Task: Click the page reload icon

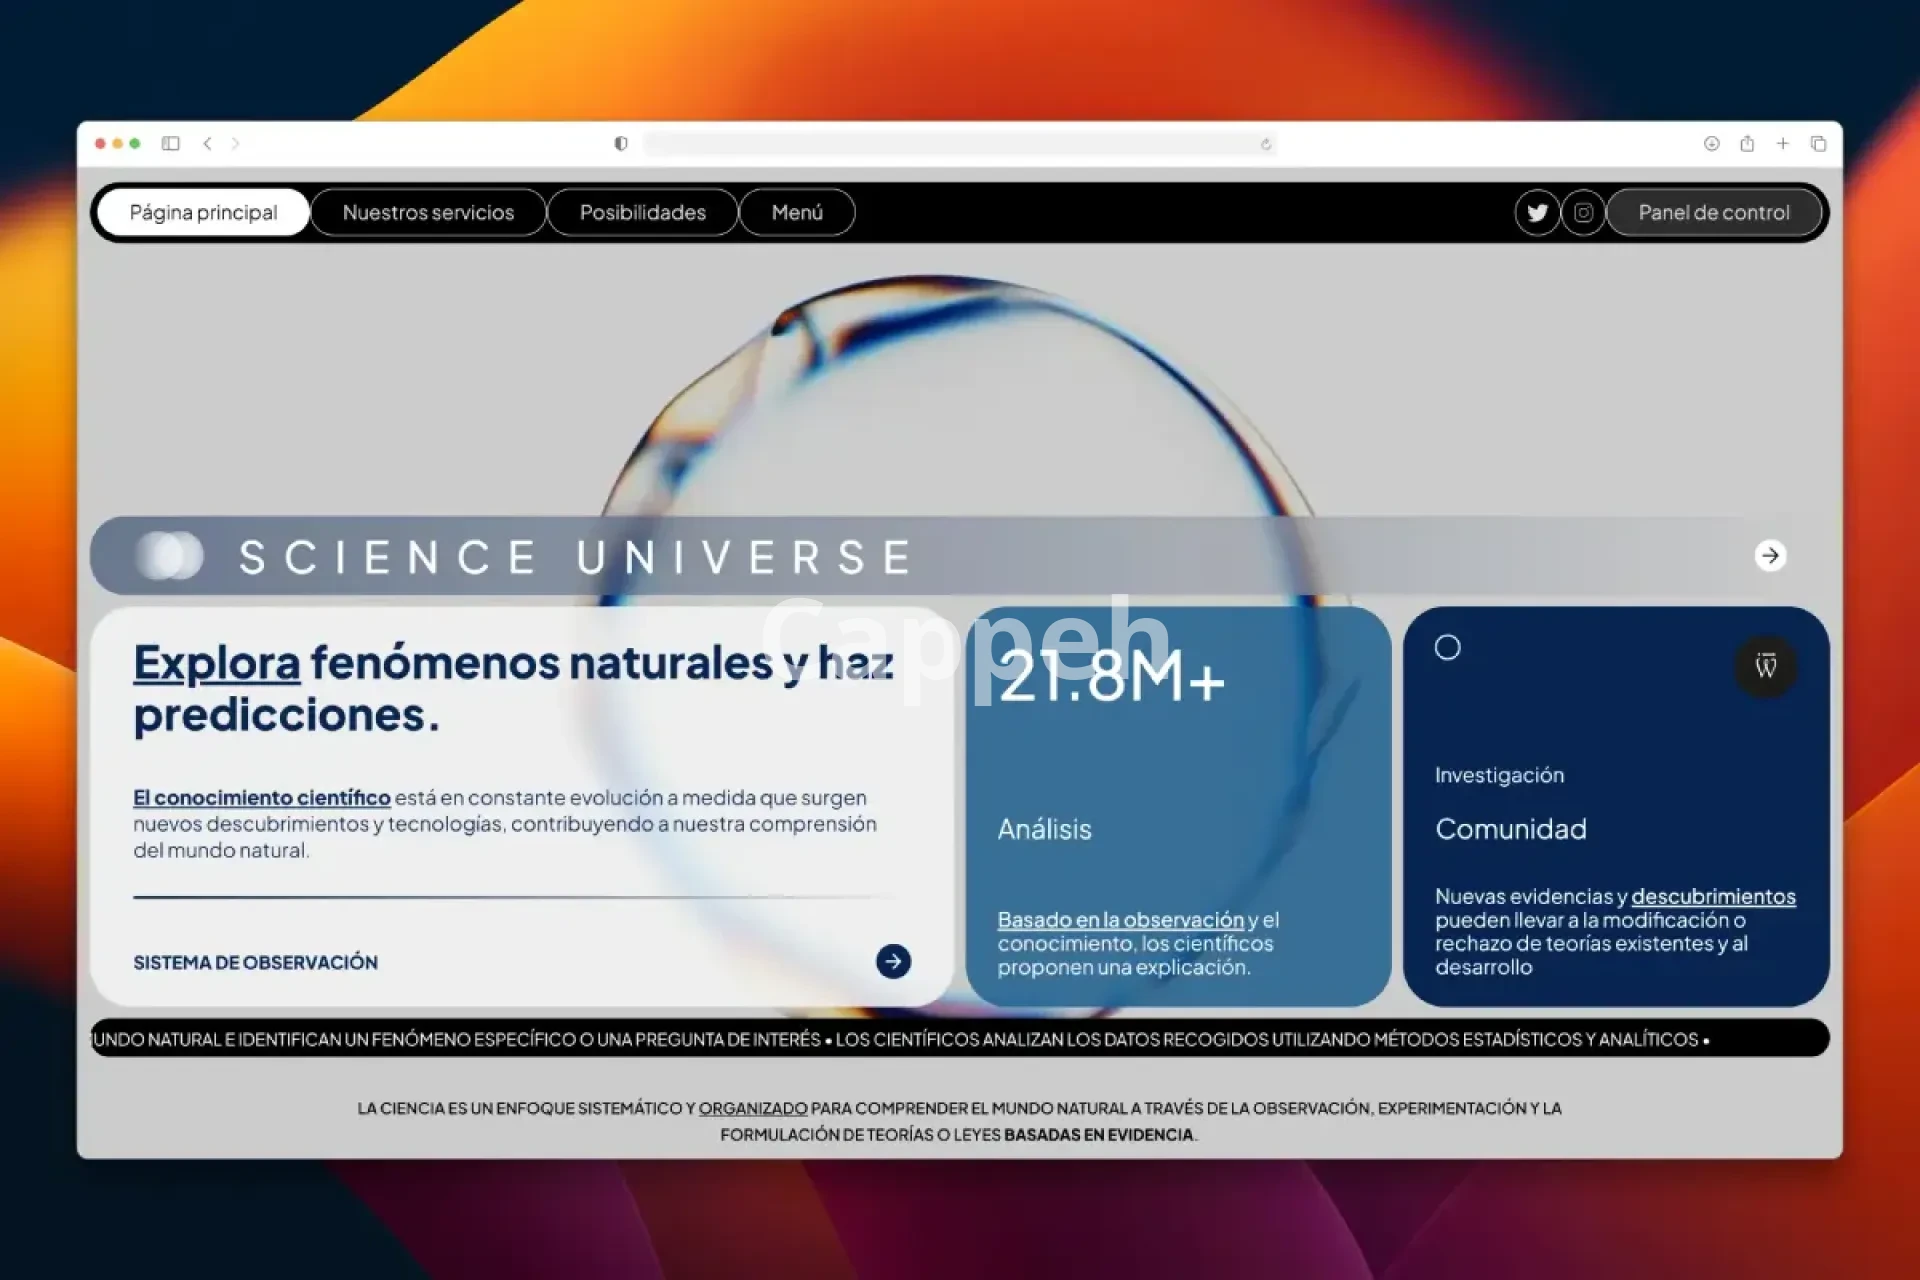Action: [x=1266, y=144]
